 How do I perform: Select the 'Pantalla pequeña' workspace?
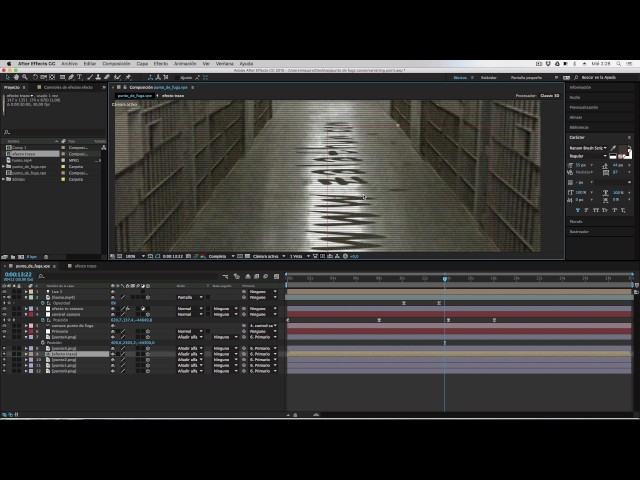(x=527, y=78)
